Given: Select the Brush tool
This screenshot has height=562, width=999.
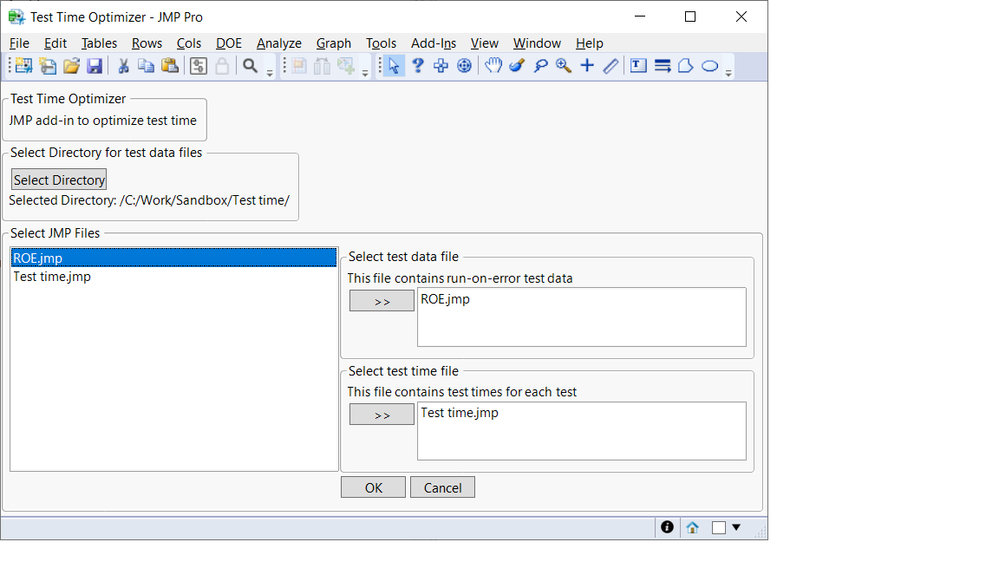Looking at the screenshot, I should click(x=517, y=66).
